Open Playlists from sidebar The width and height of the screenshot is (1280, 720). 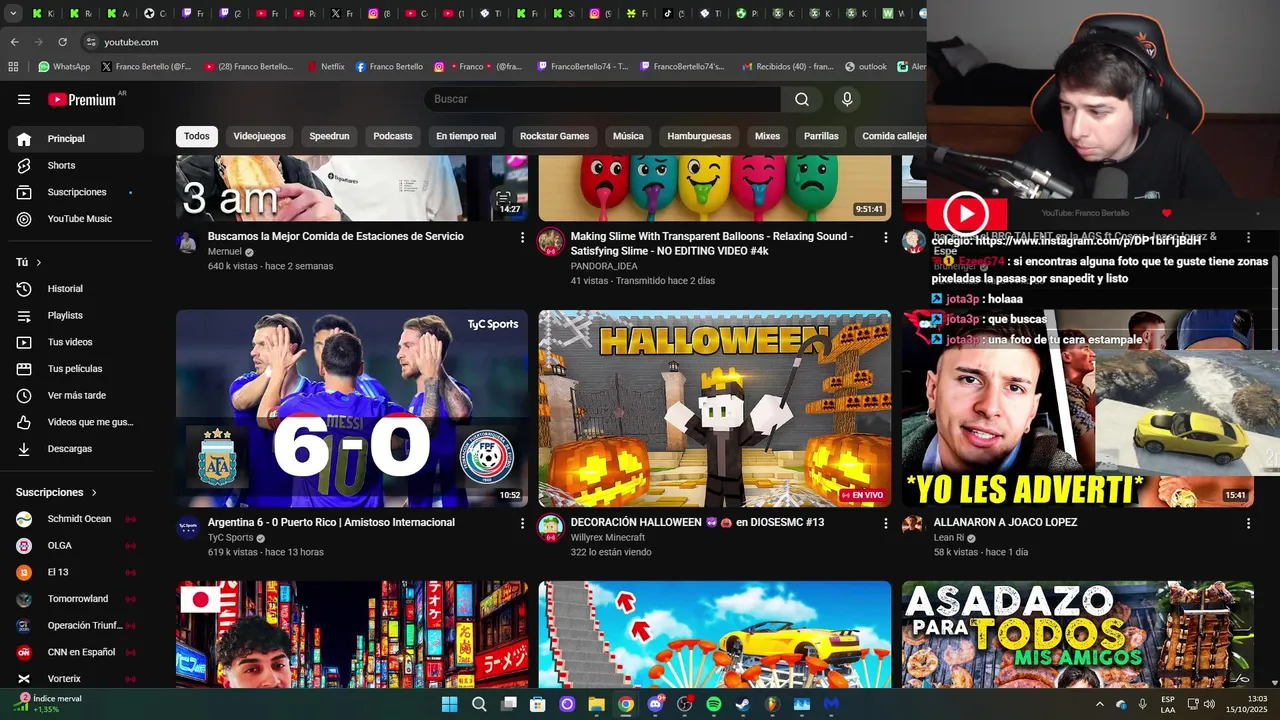pyautogui.click(x=76, y=315)
